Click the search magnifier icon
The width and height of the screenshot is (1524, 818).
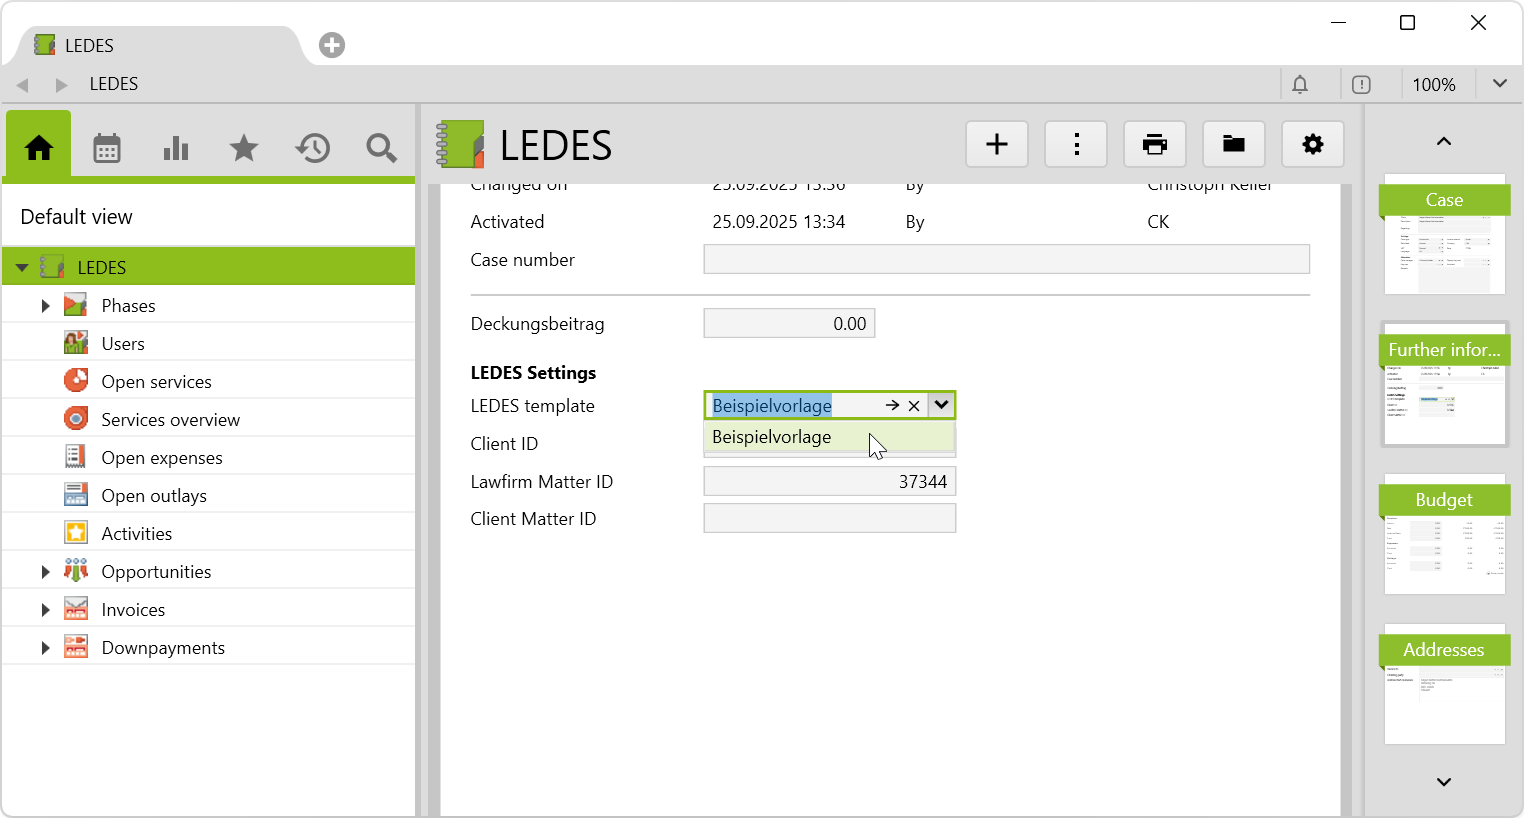381,149
